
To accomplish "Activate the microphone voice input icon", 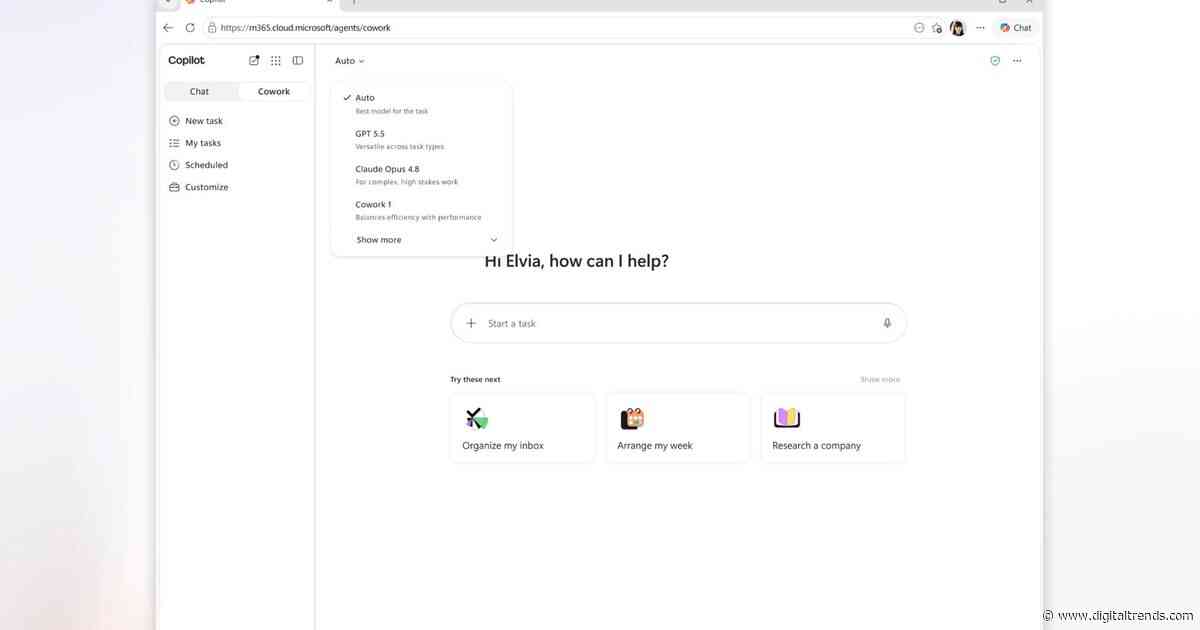I will 887,323.
